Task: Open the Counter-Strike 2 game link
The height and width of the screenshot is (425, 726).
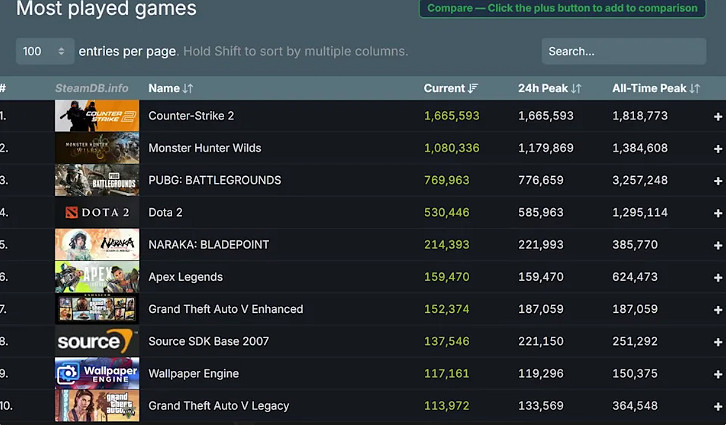Action: (x=191, y=116)
